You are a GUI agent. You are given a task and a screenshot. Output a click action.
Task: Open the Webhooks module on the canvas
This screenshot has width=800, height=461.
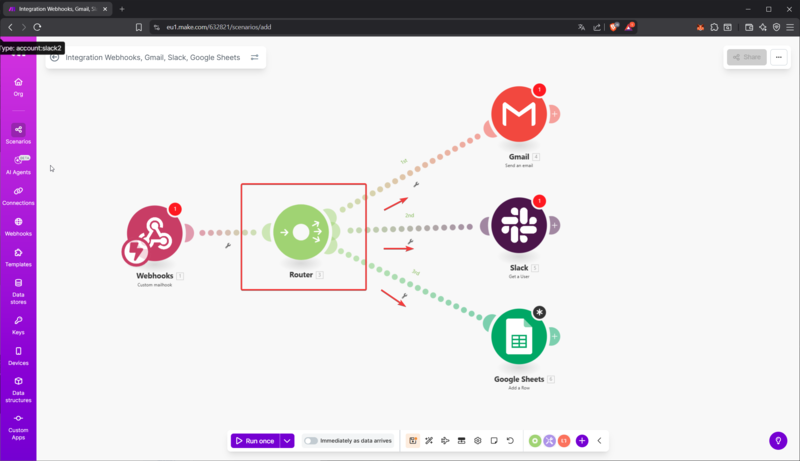pos(155,234)
